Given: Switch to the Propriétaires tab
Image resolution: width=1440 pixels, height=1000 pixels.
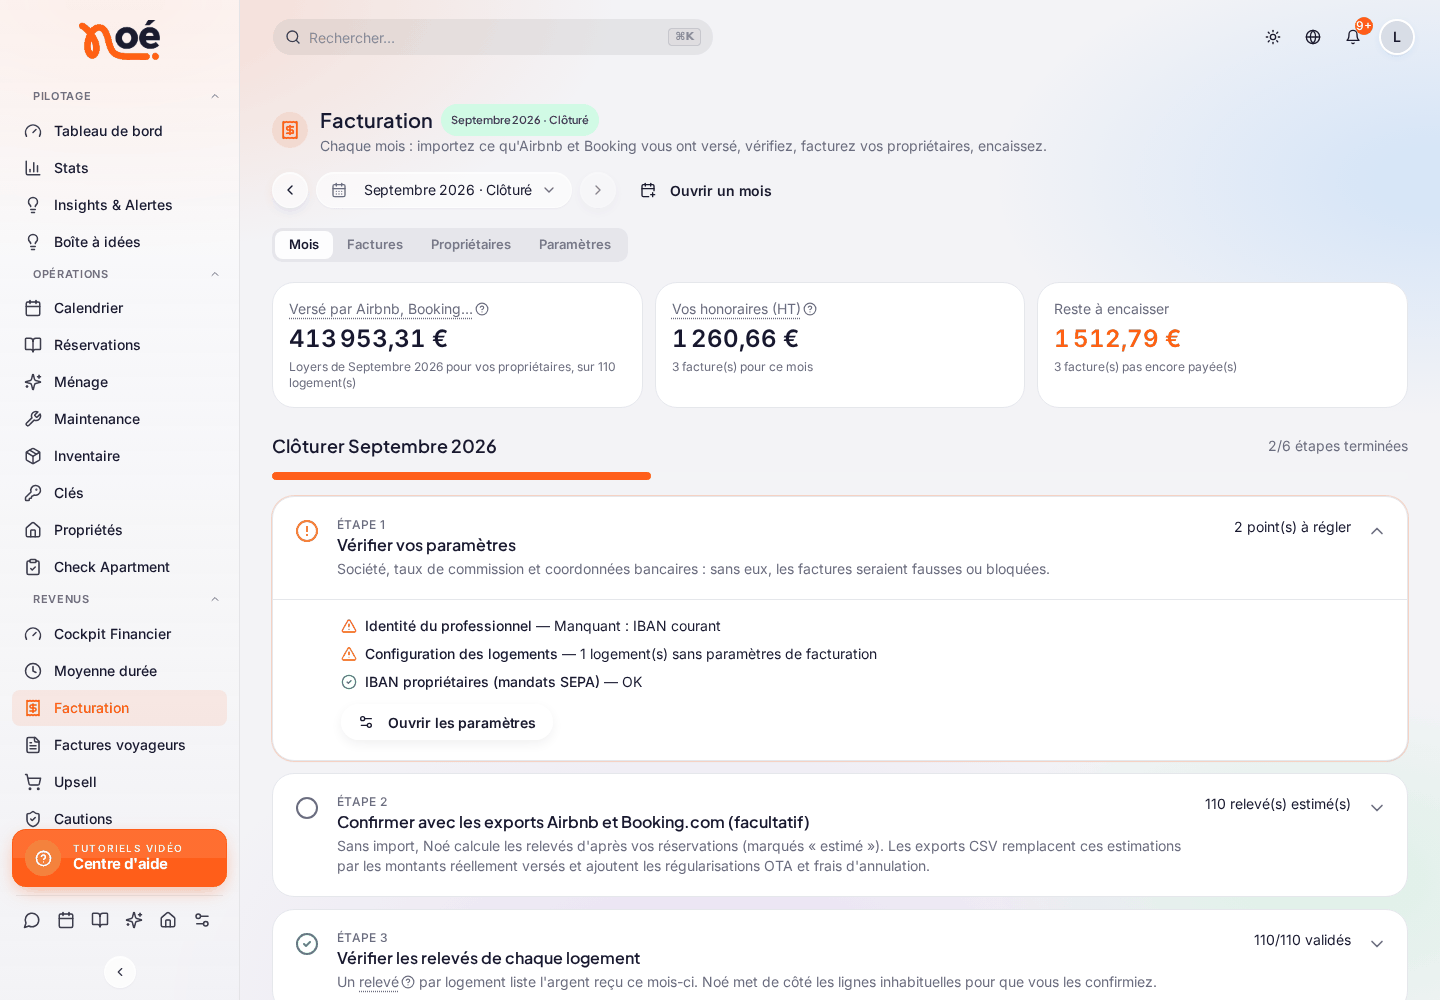Looking at the screenshot, I should 471,245.
